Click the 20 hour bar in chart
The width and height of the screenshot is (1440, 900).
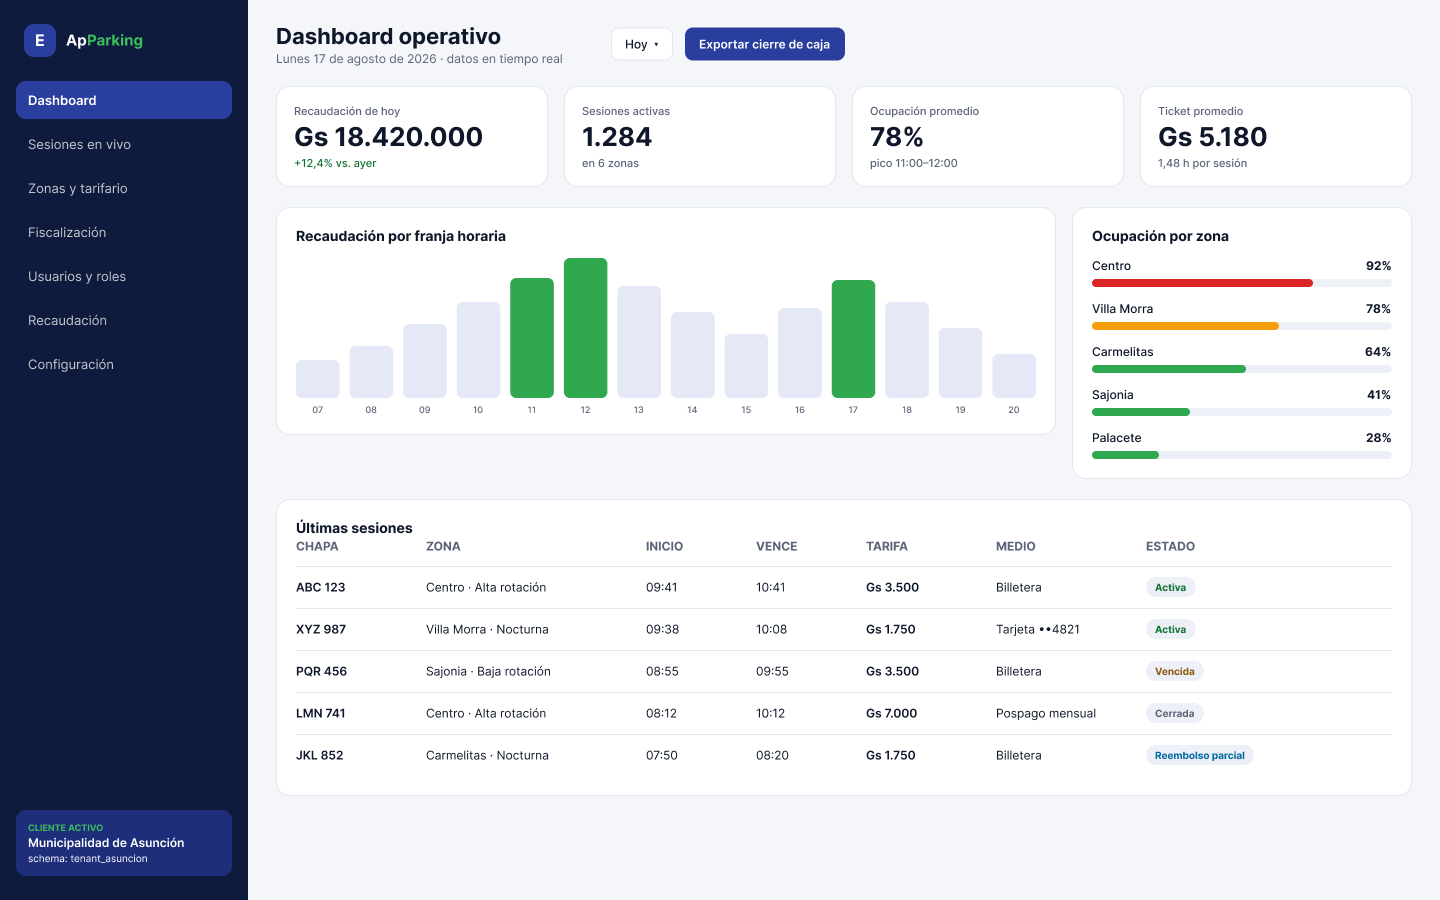[1014, 376]
